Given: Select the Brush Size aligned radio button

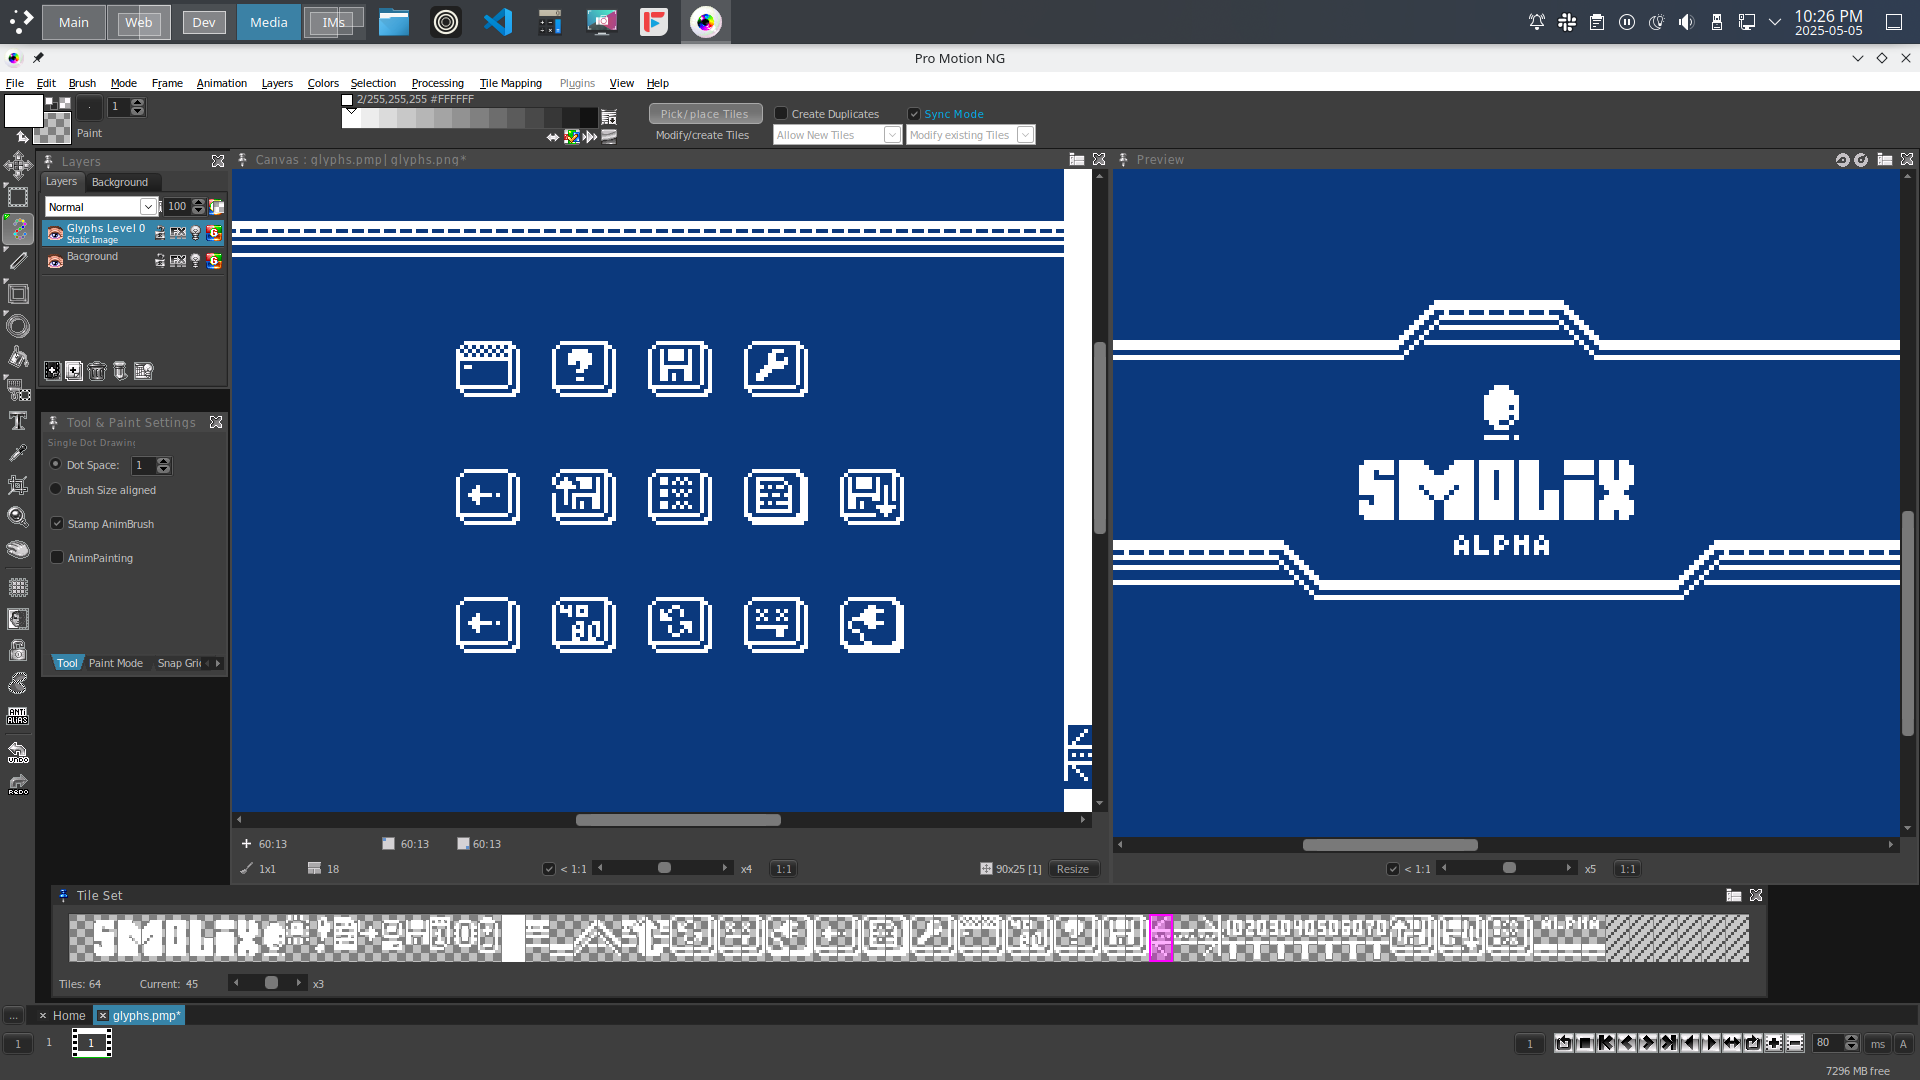Looking at the screenshot, I should 56,489.
